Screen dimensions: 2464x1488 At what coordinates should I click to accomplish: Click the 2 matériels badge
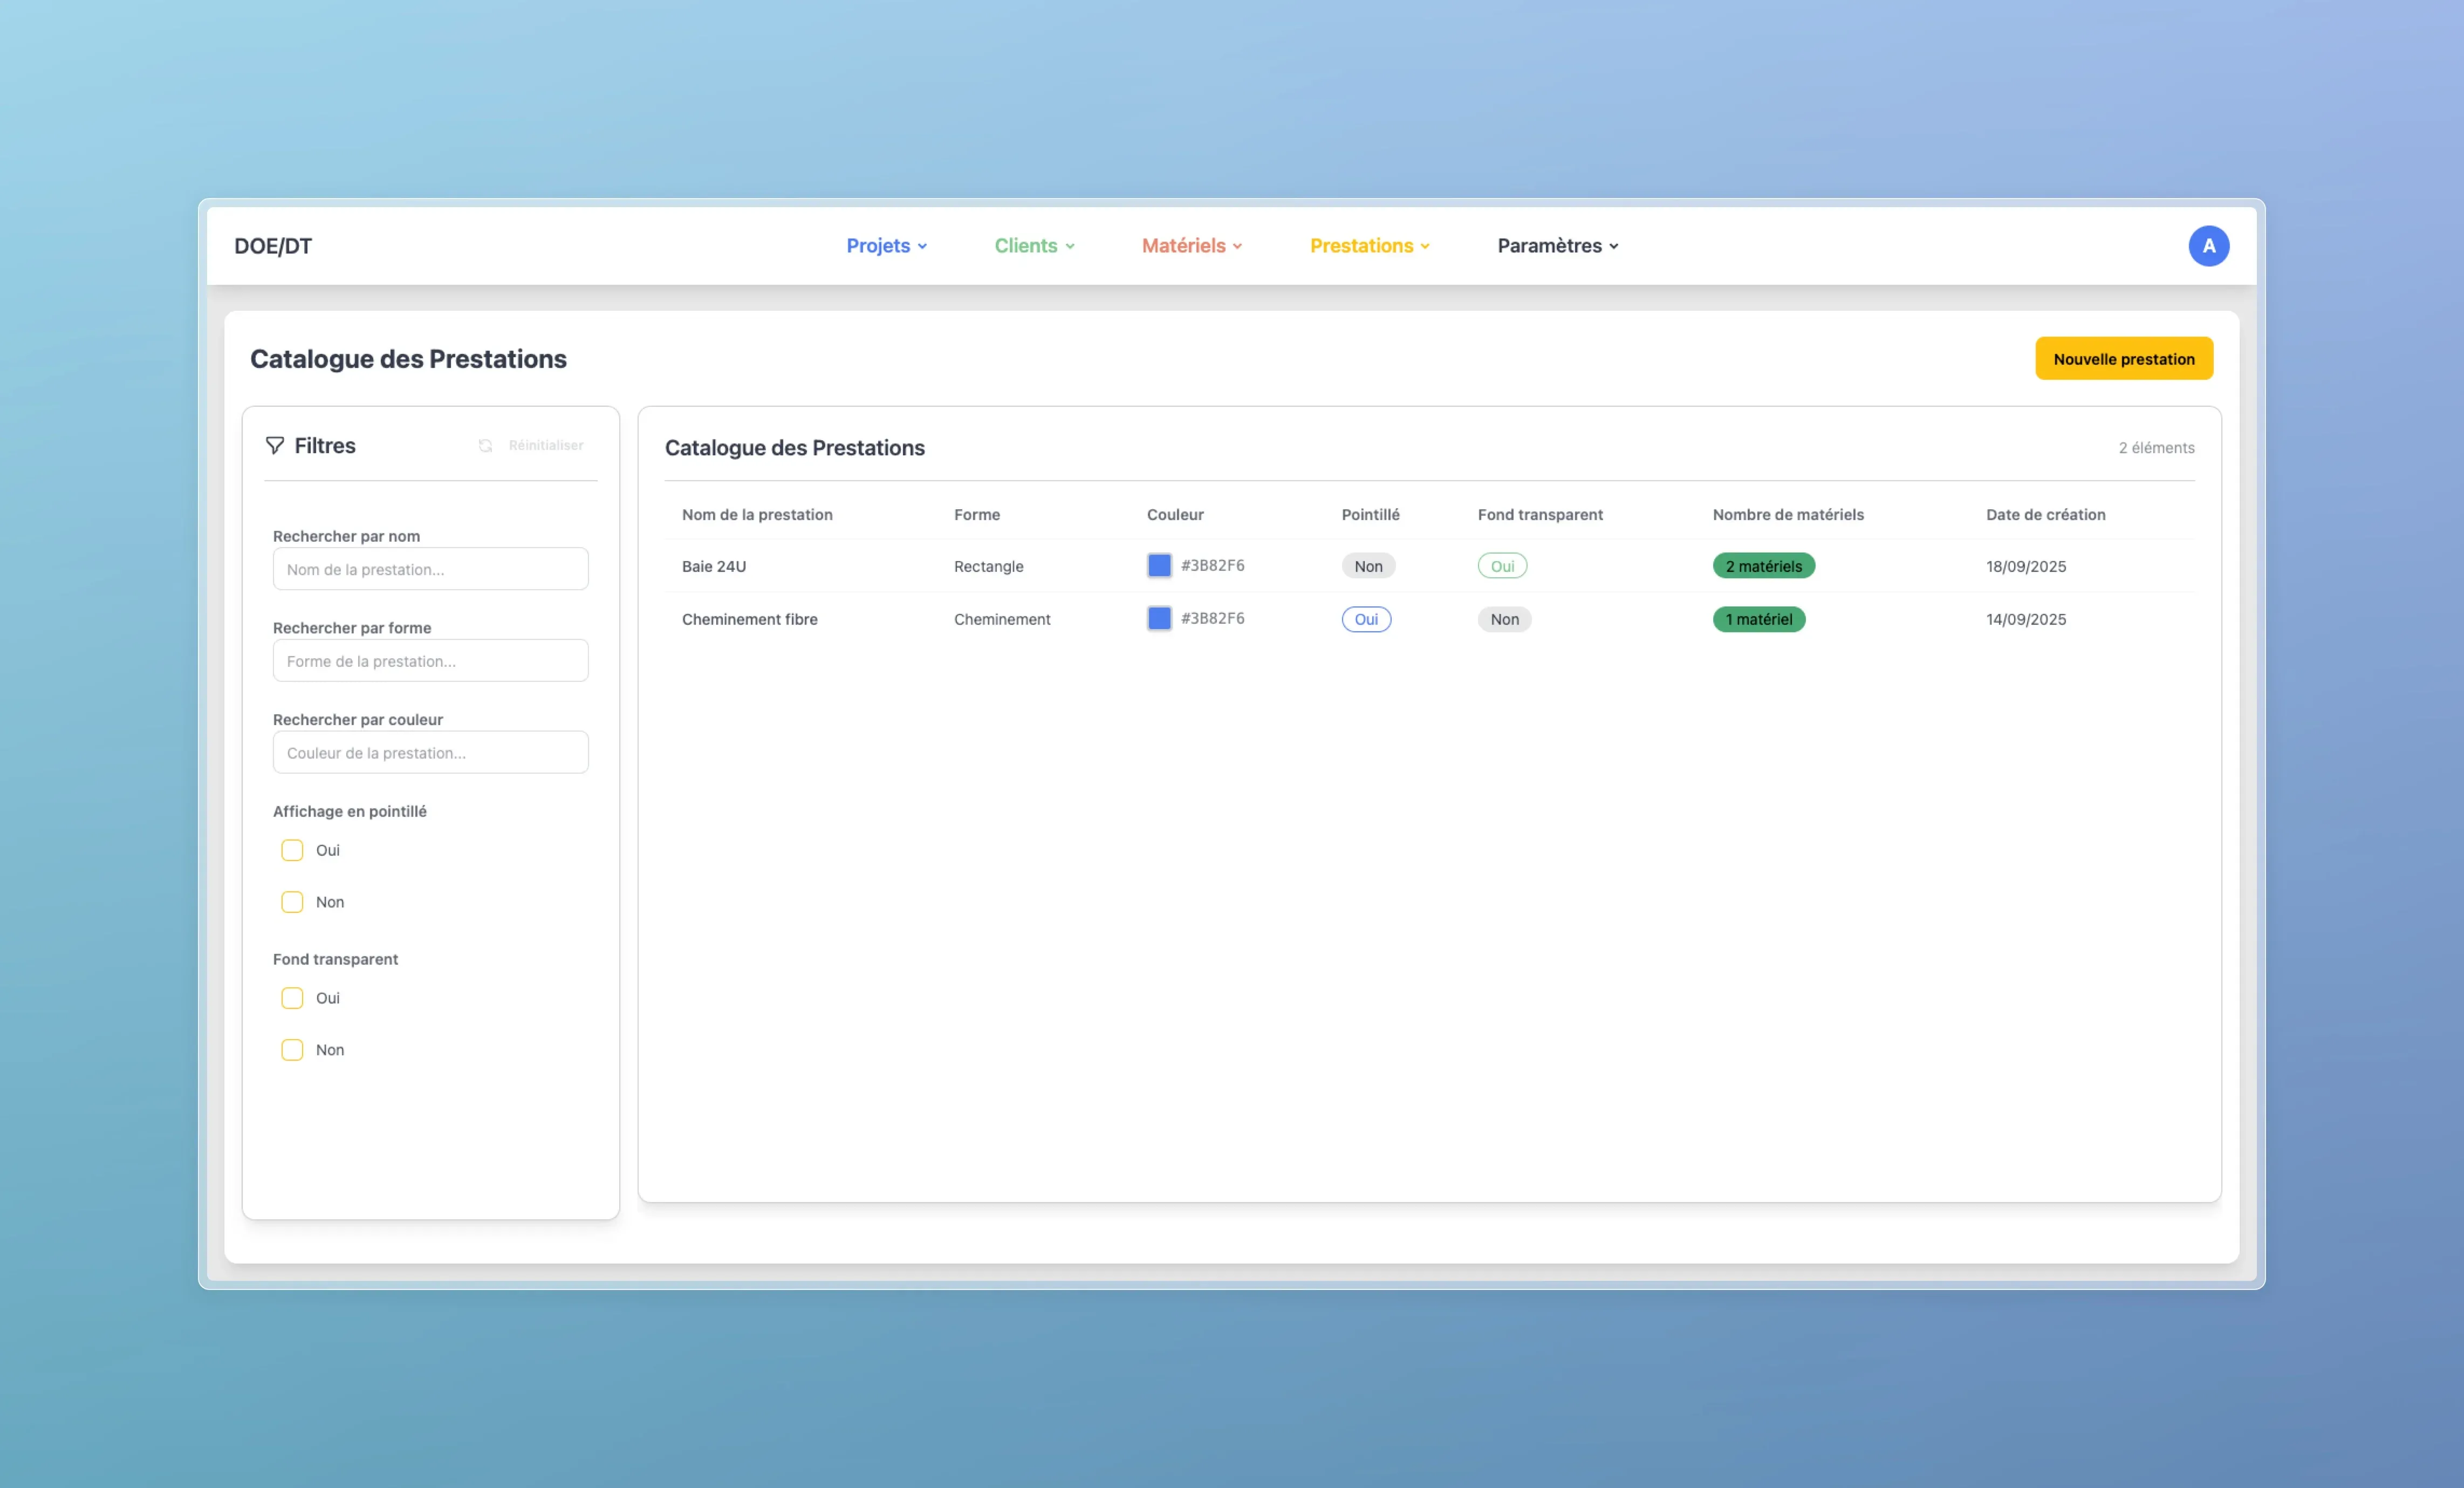[x=1763, y=566]
